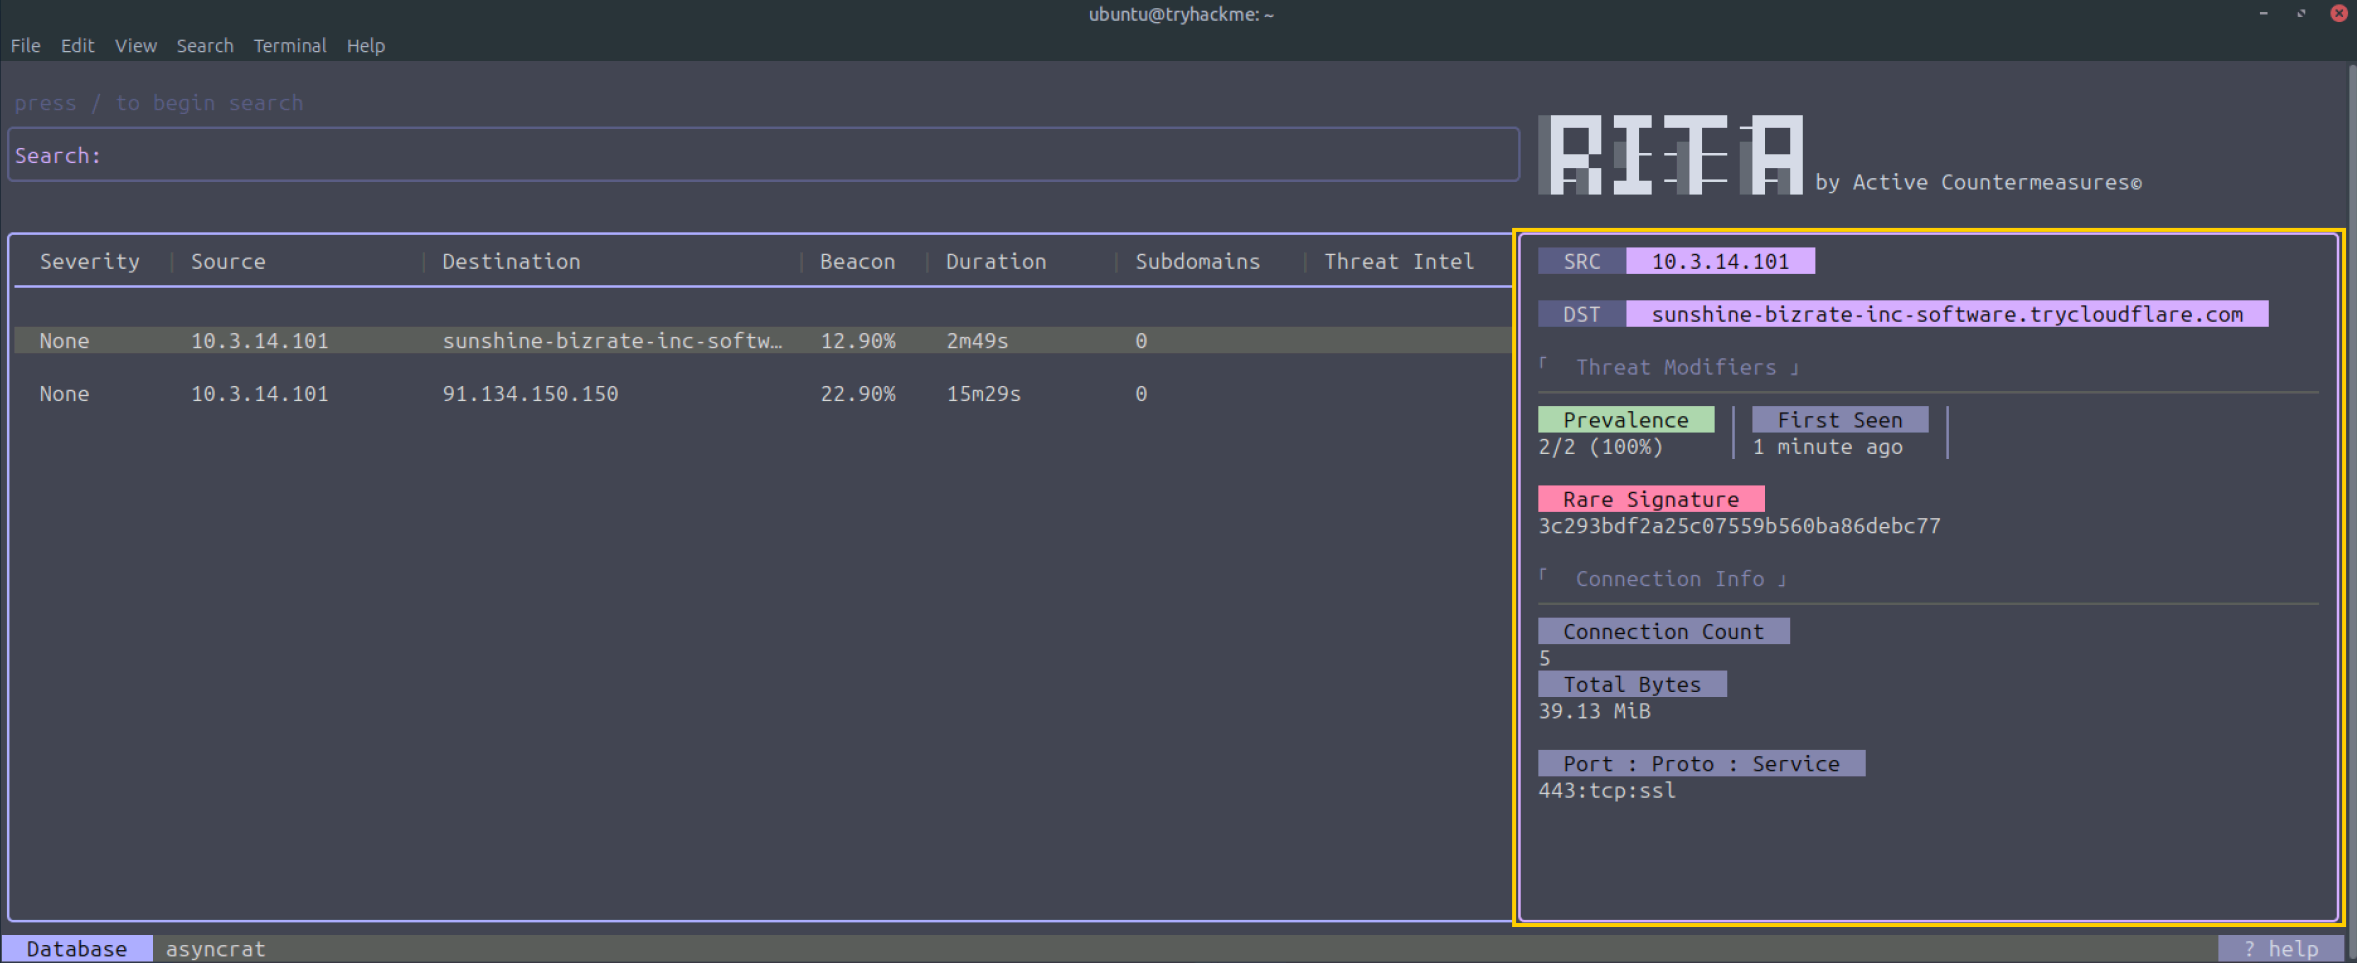Click the Threat Intel column header
Screen dimensions: 2357x963
pos(1398,262)
